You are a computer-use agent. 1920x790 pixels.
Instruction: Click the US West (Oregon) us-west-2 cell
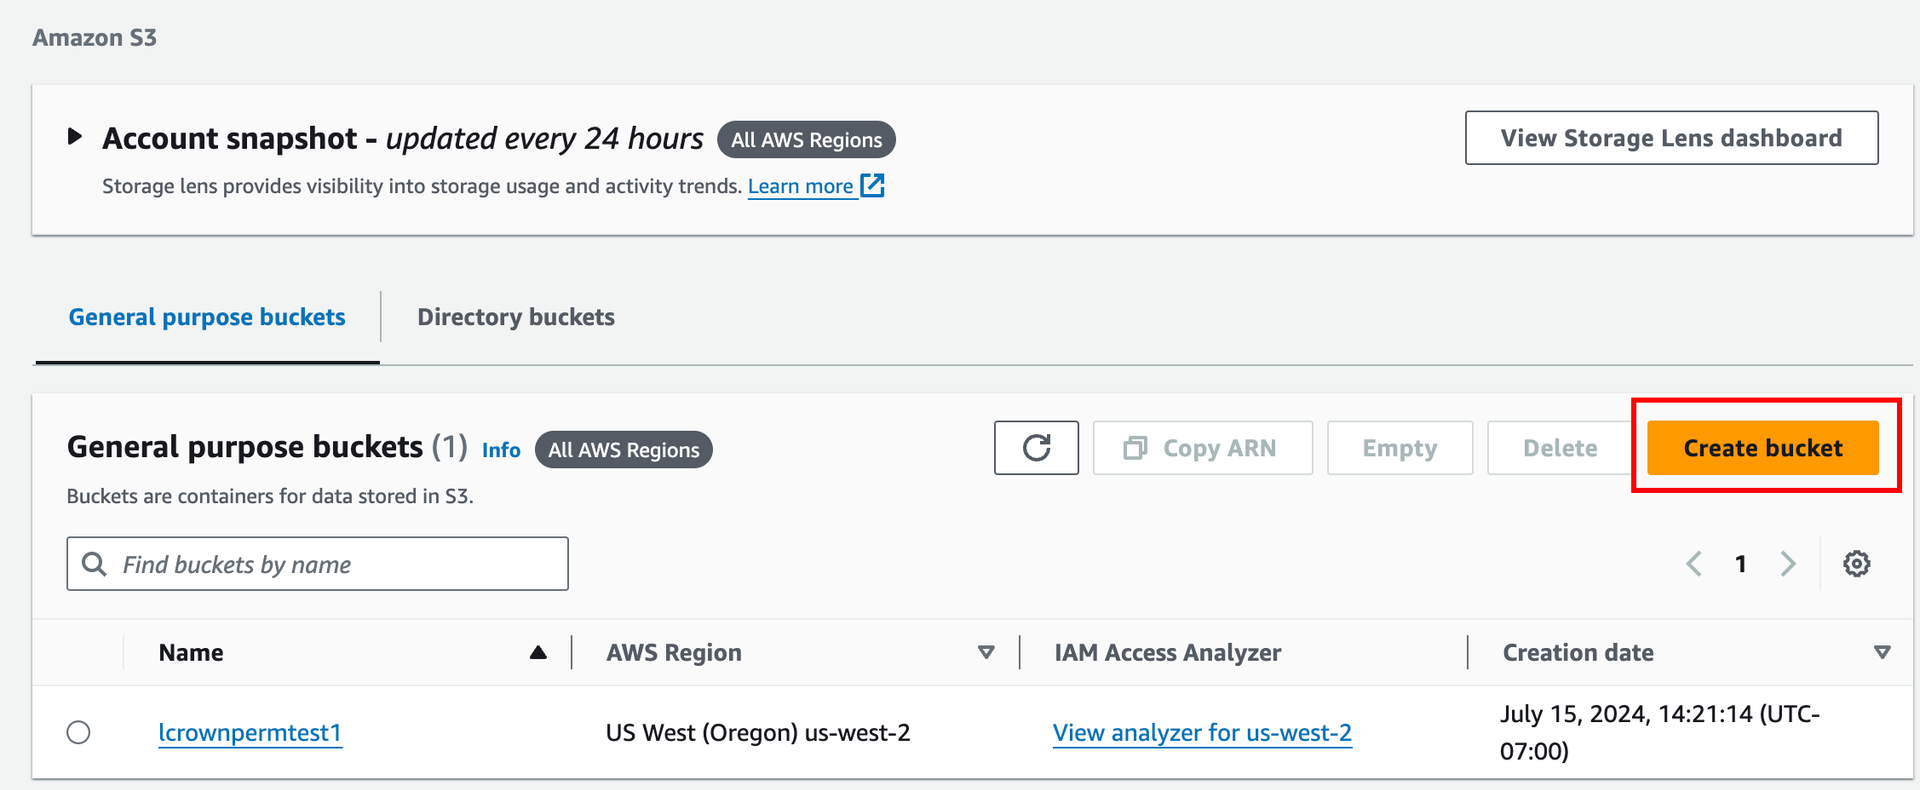758,733
